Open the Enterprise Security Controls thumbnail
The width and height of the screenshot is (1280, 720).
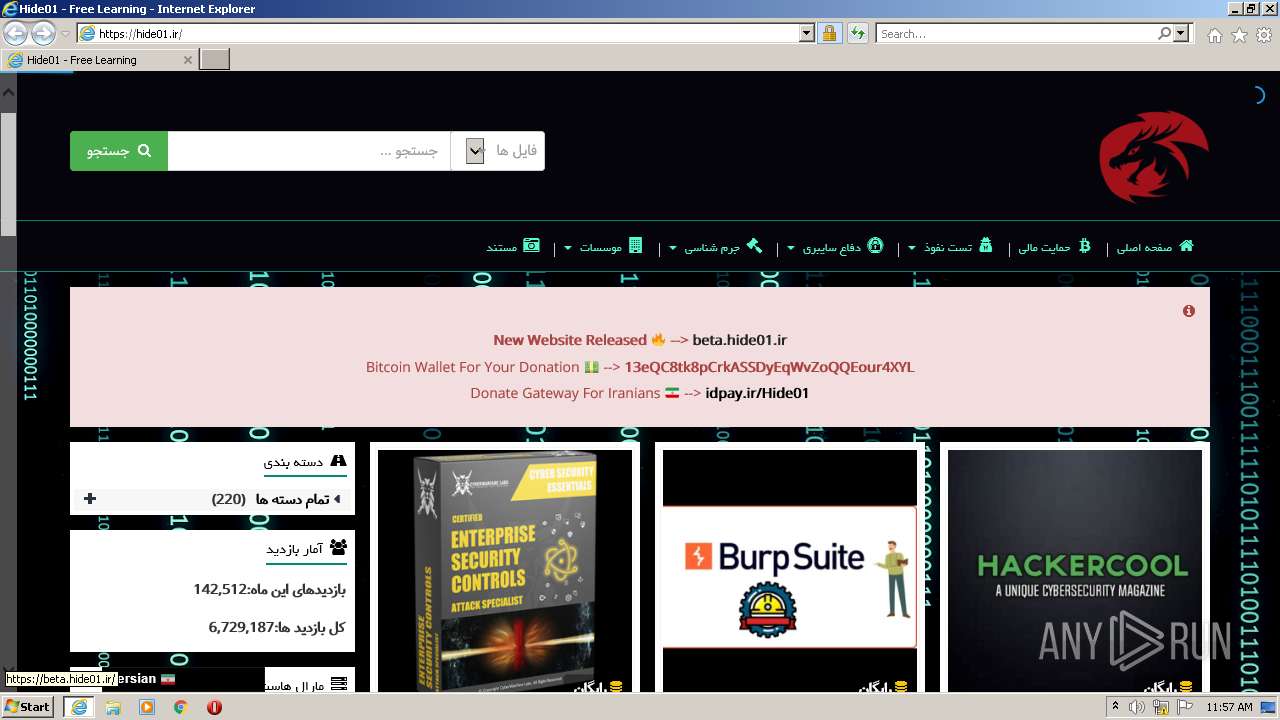tap(505, 570)
